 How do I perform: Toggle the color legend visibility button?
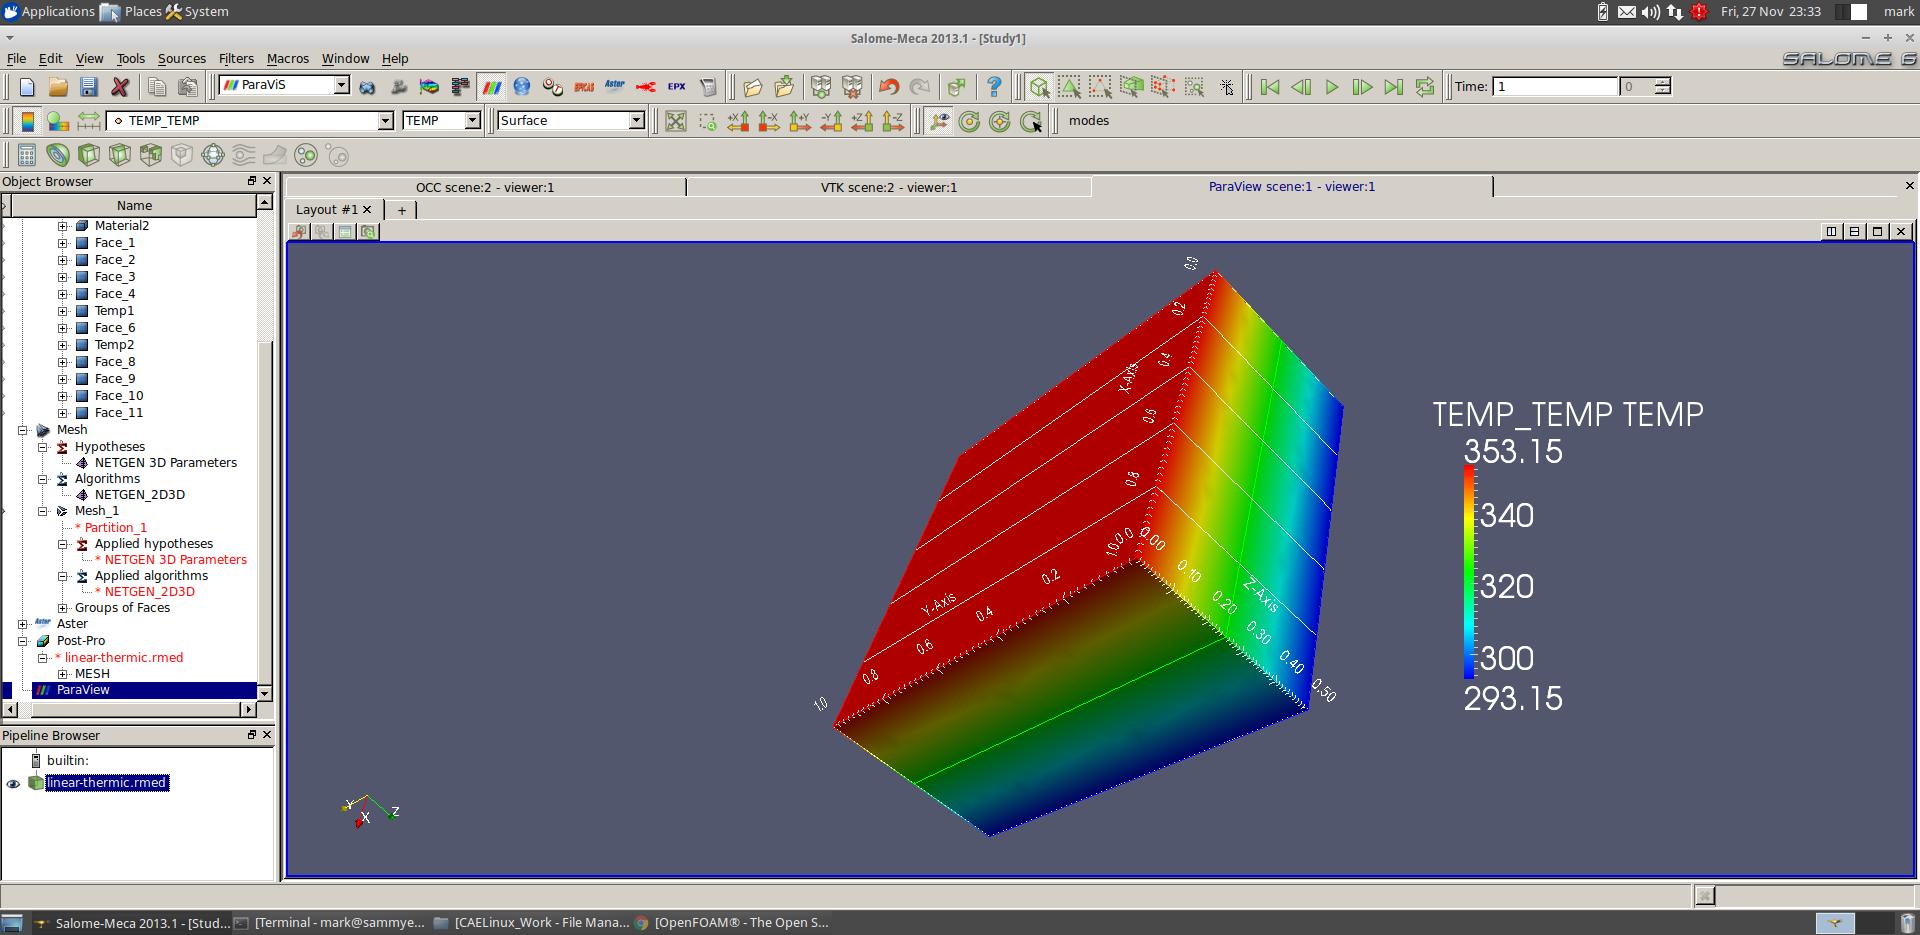[x=27, y=121]
